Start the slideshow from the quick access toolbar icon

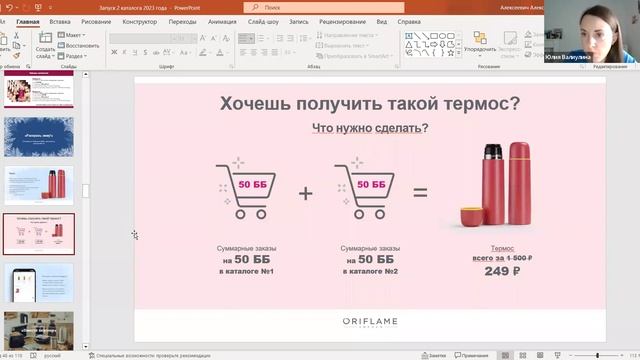click(38, 7)
